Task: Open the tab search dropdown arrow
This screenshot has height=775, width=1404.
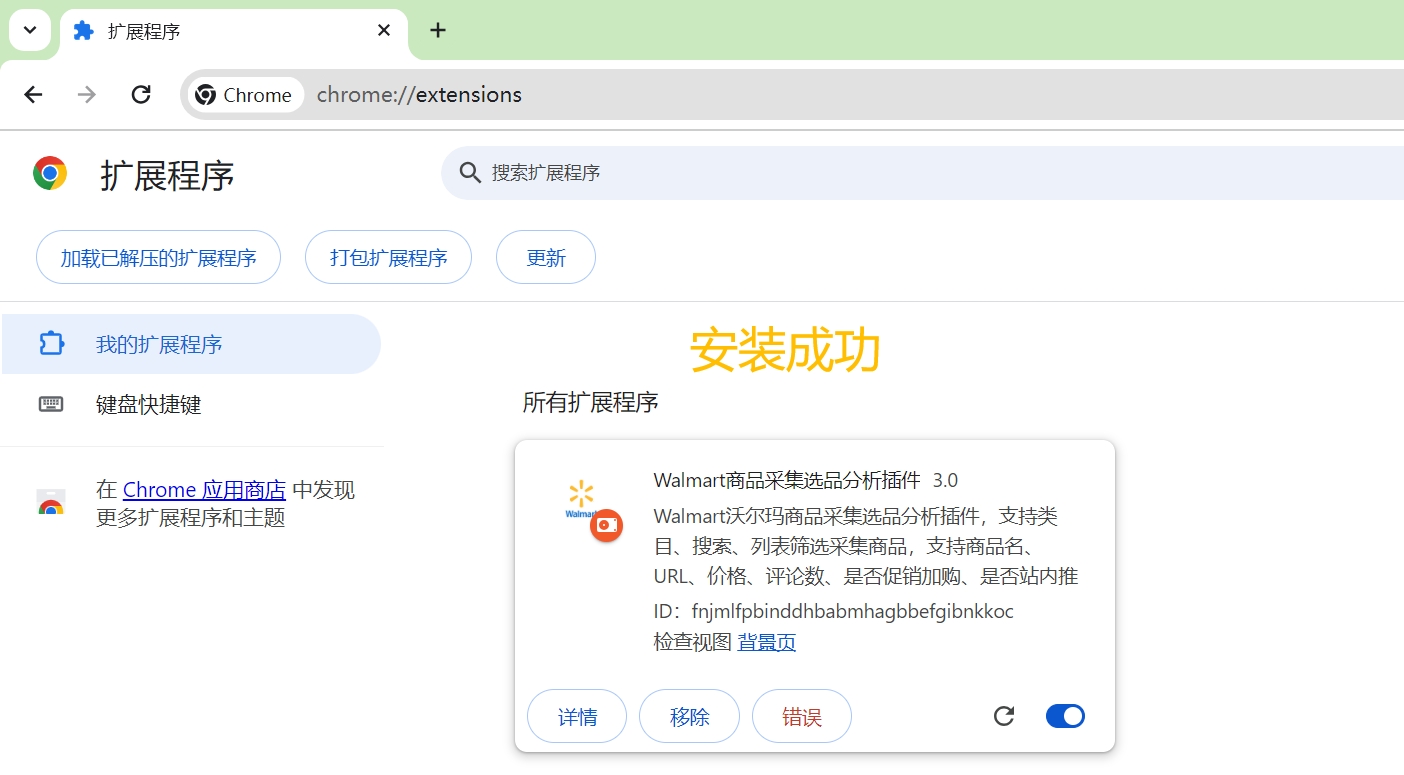Action: point(30,30)
